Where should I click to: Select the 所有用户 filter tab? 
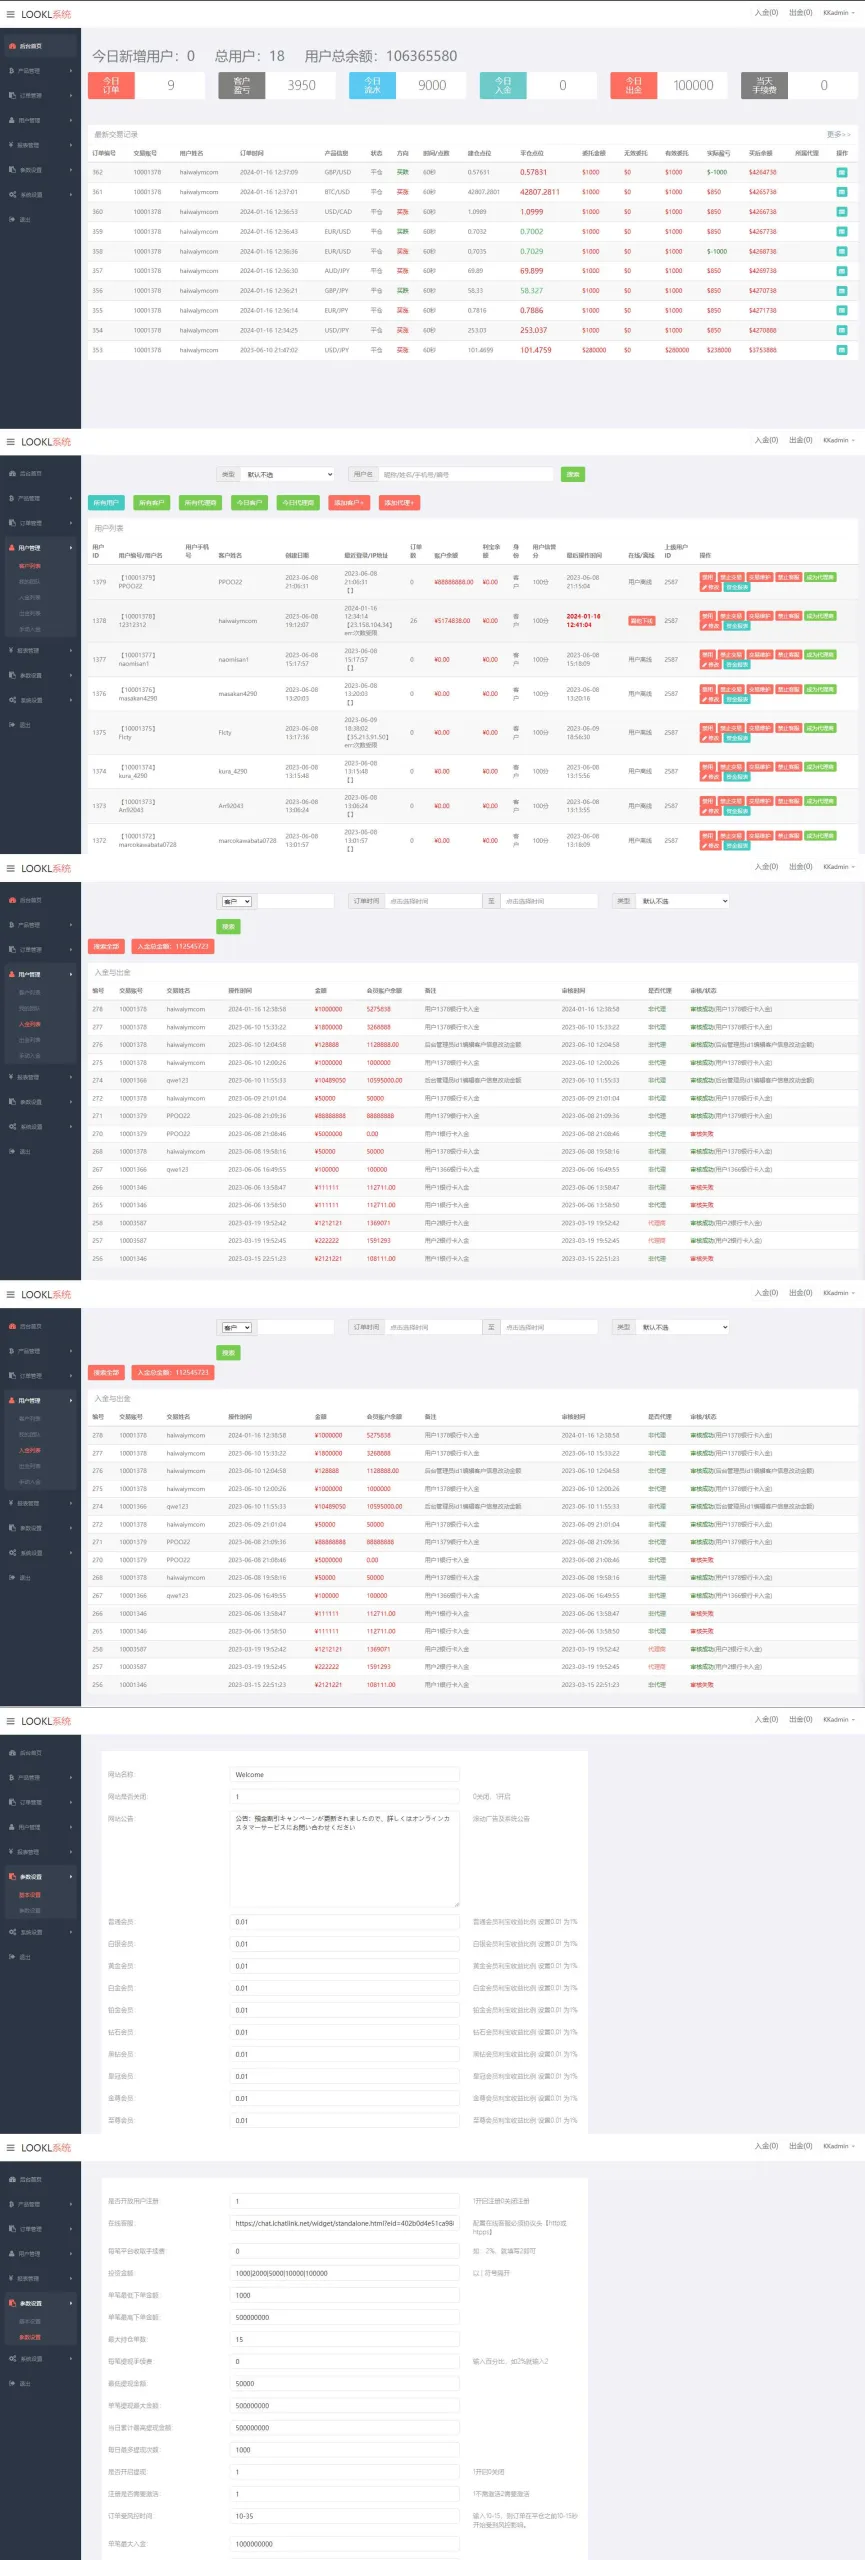(x=105, y=503)
